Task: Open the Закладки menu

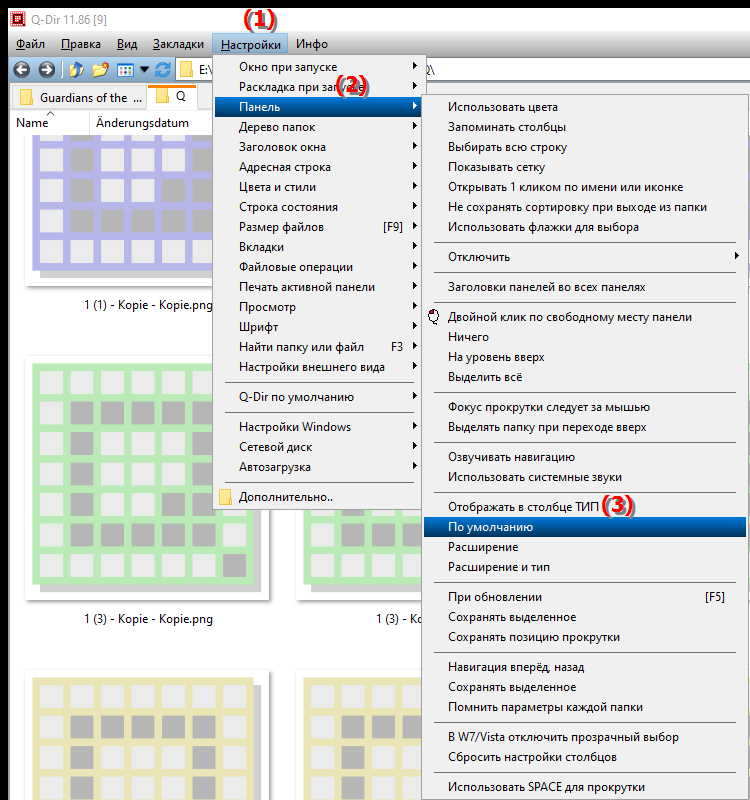Action: pos(178,44)
